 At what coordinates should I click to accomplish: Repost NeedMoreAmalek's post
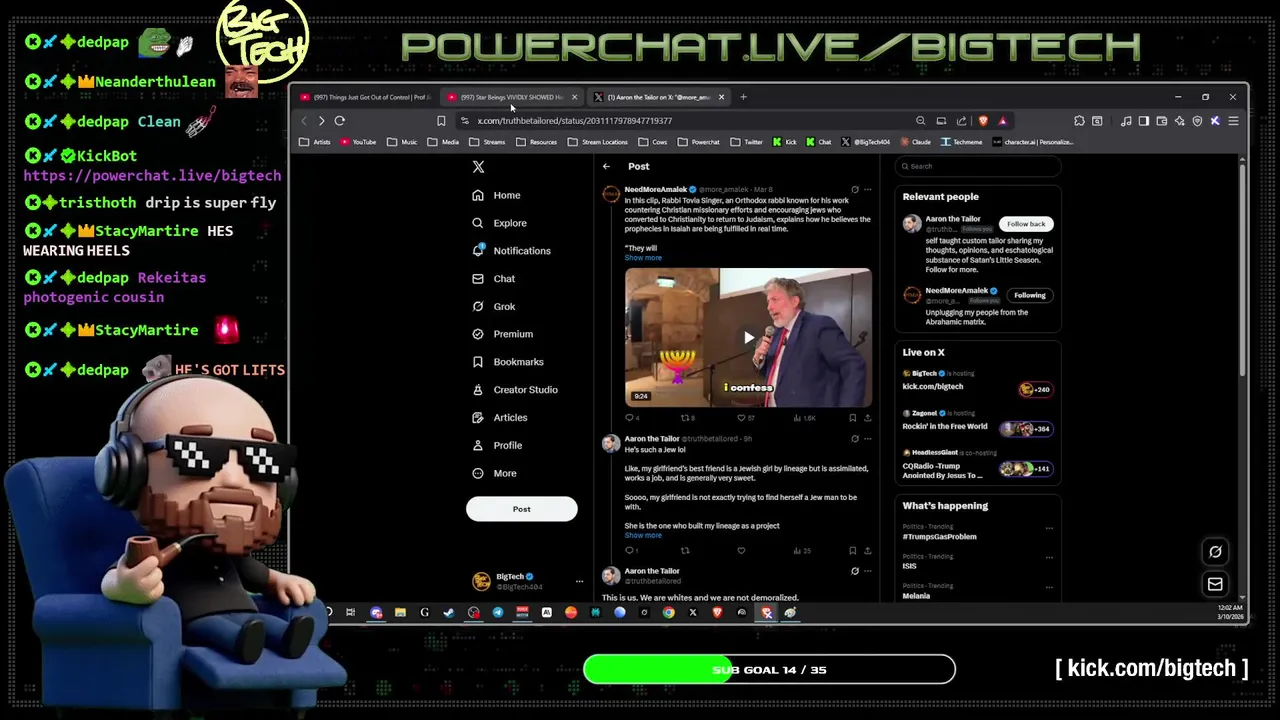[687, 418]
